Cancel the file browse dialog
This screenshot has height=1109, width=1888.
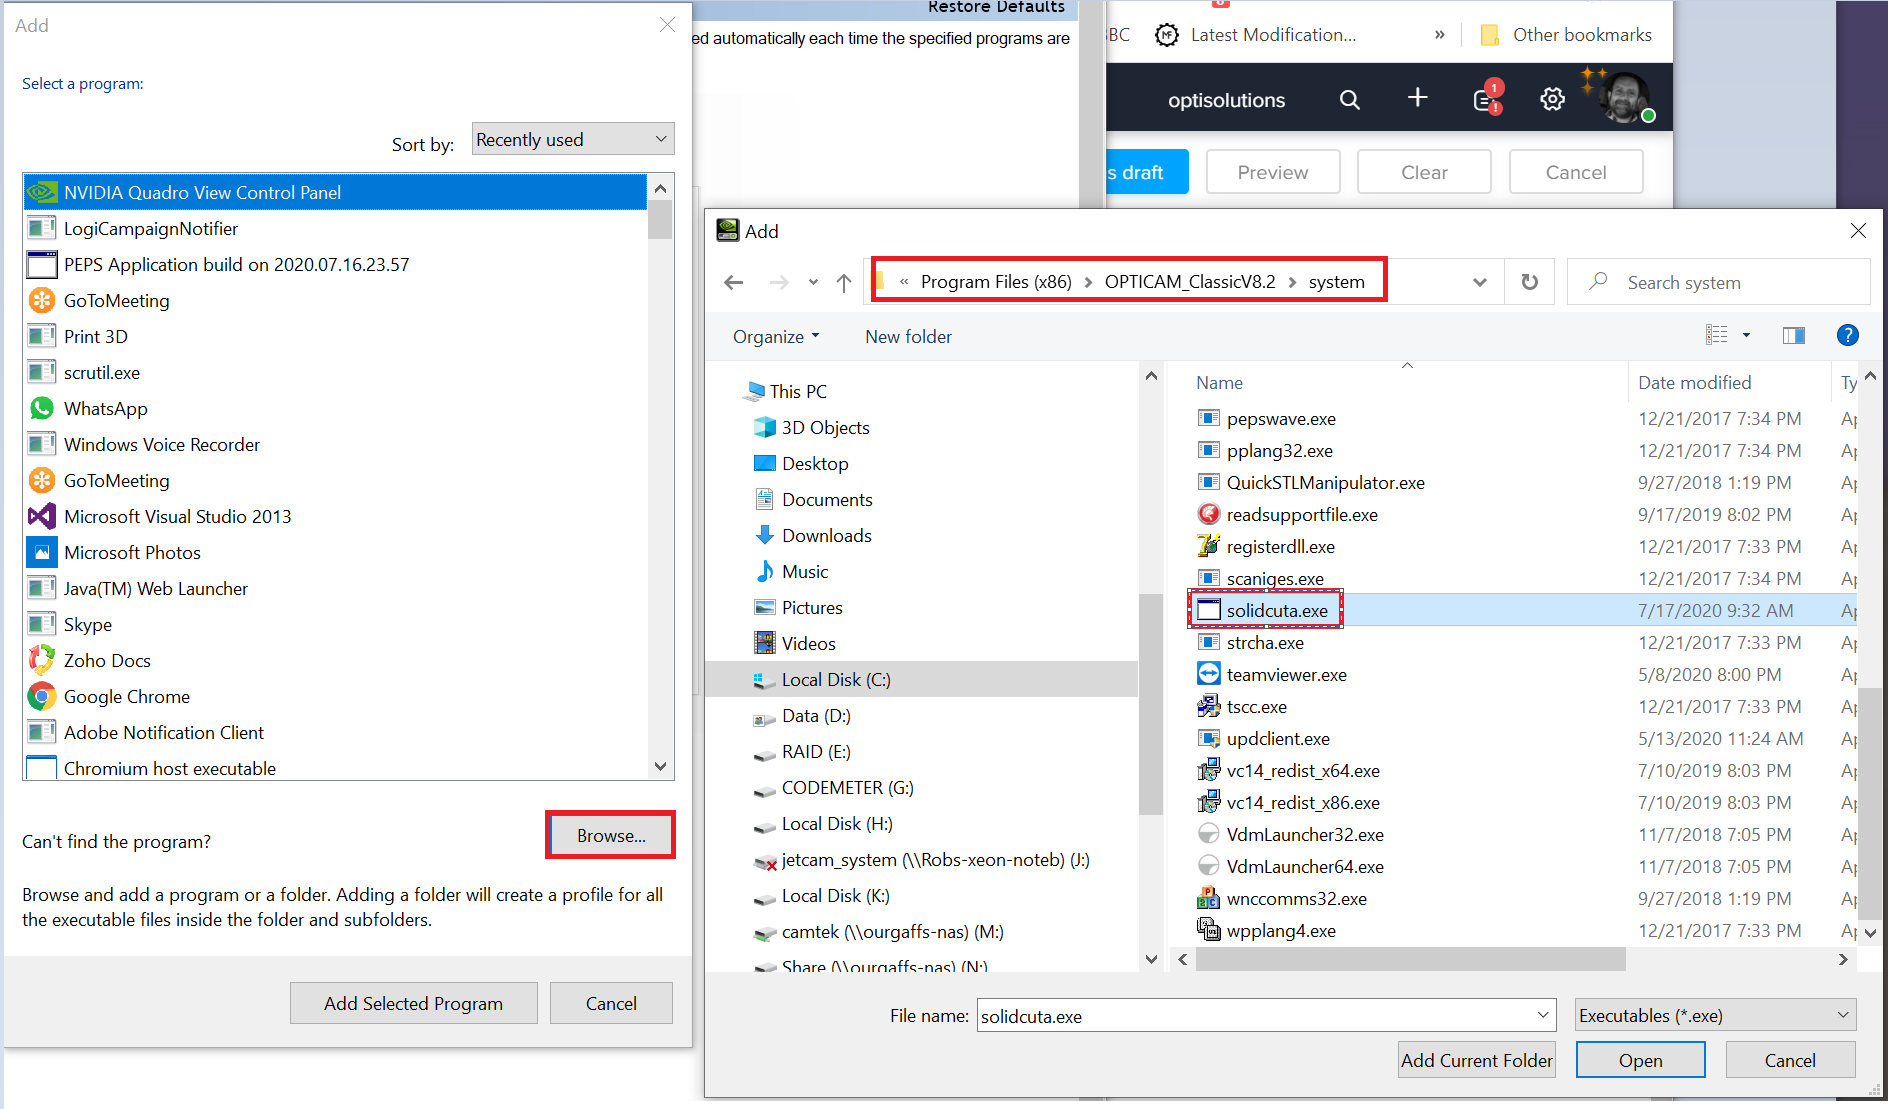tap(1790, 1060)
